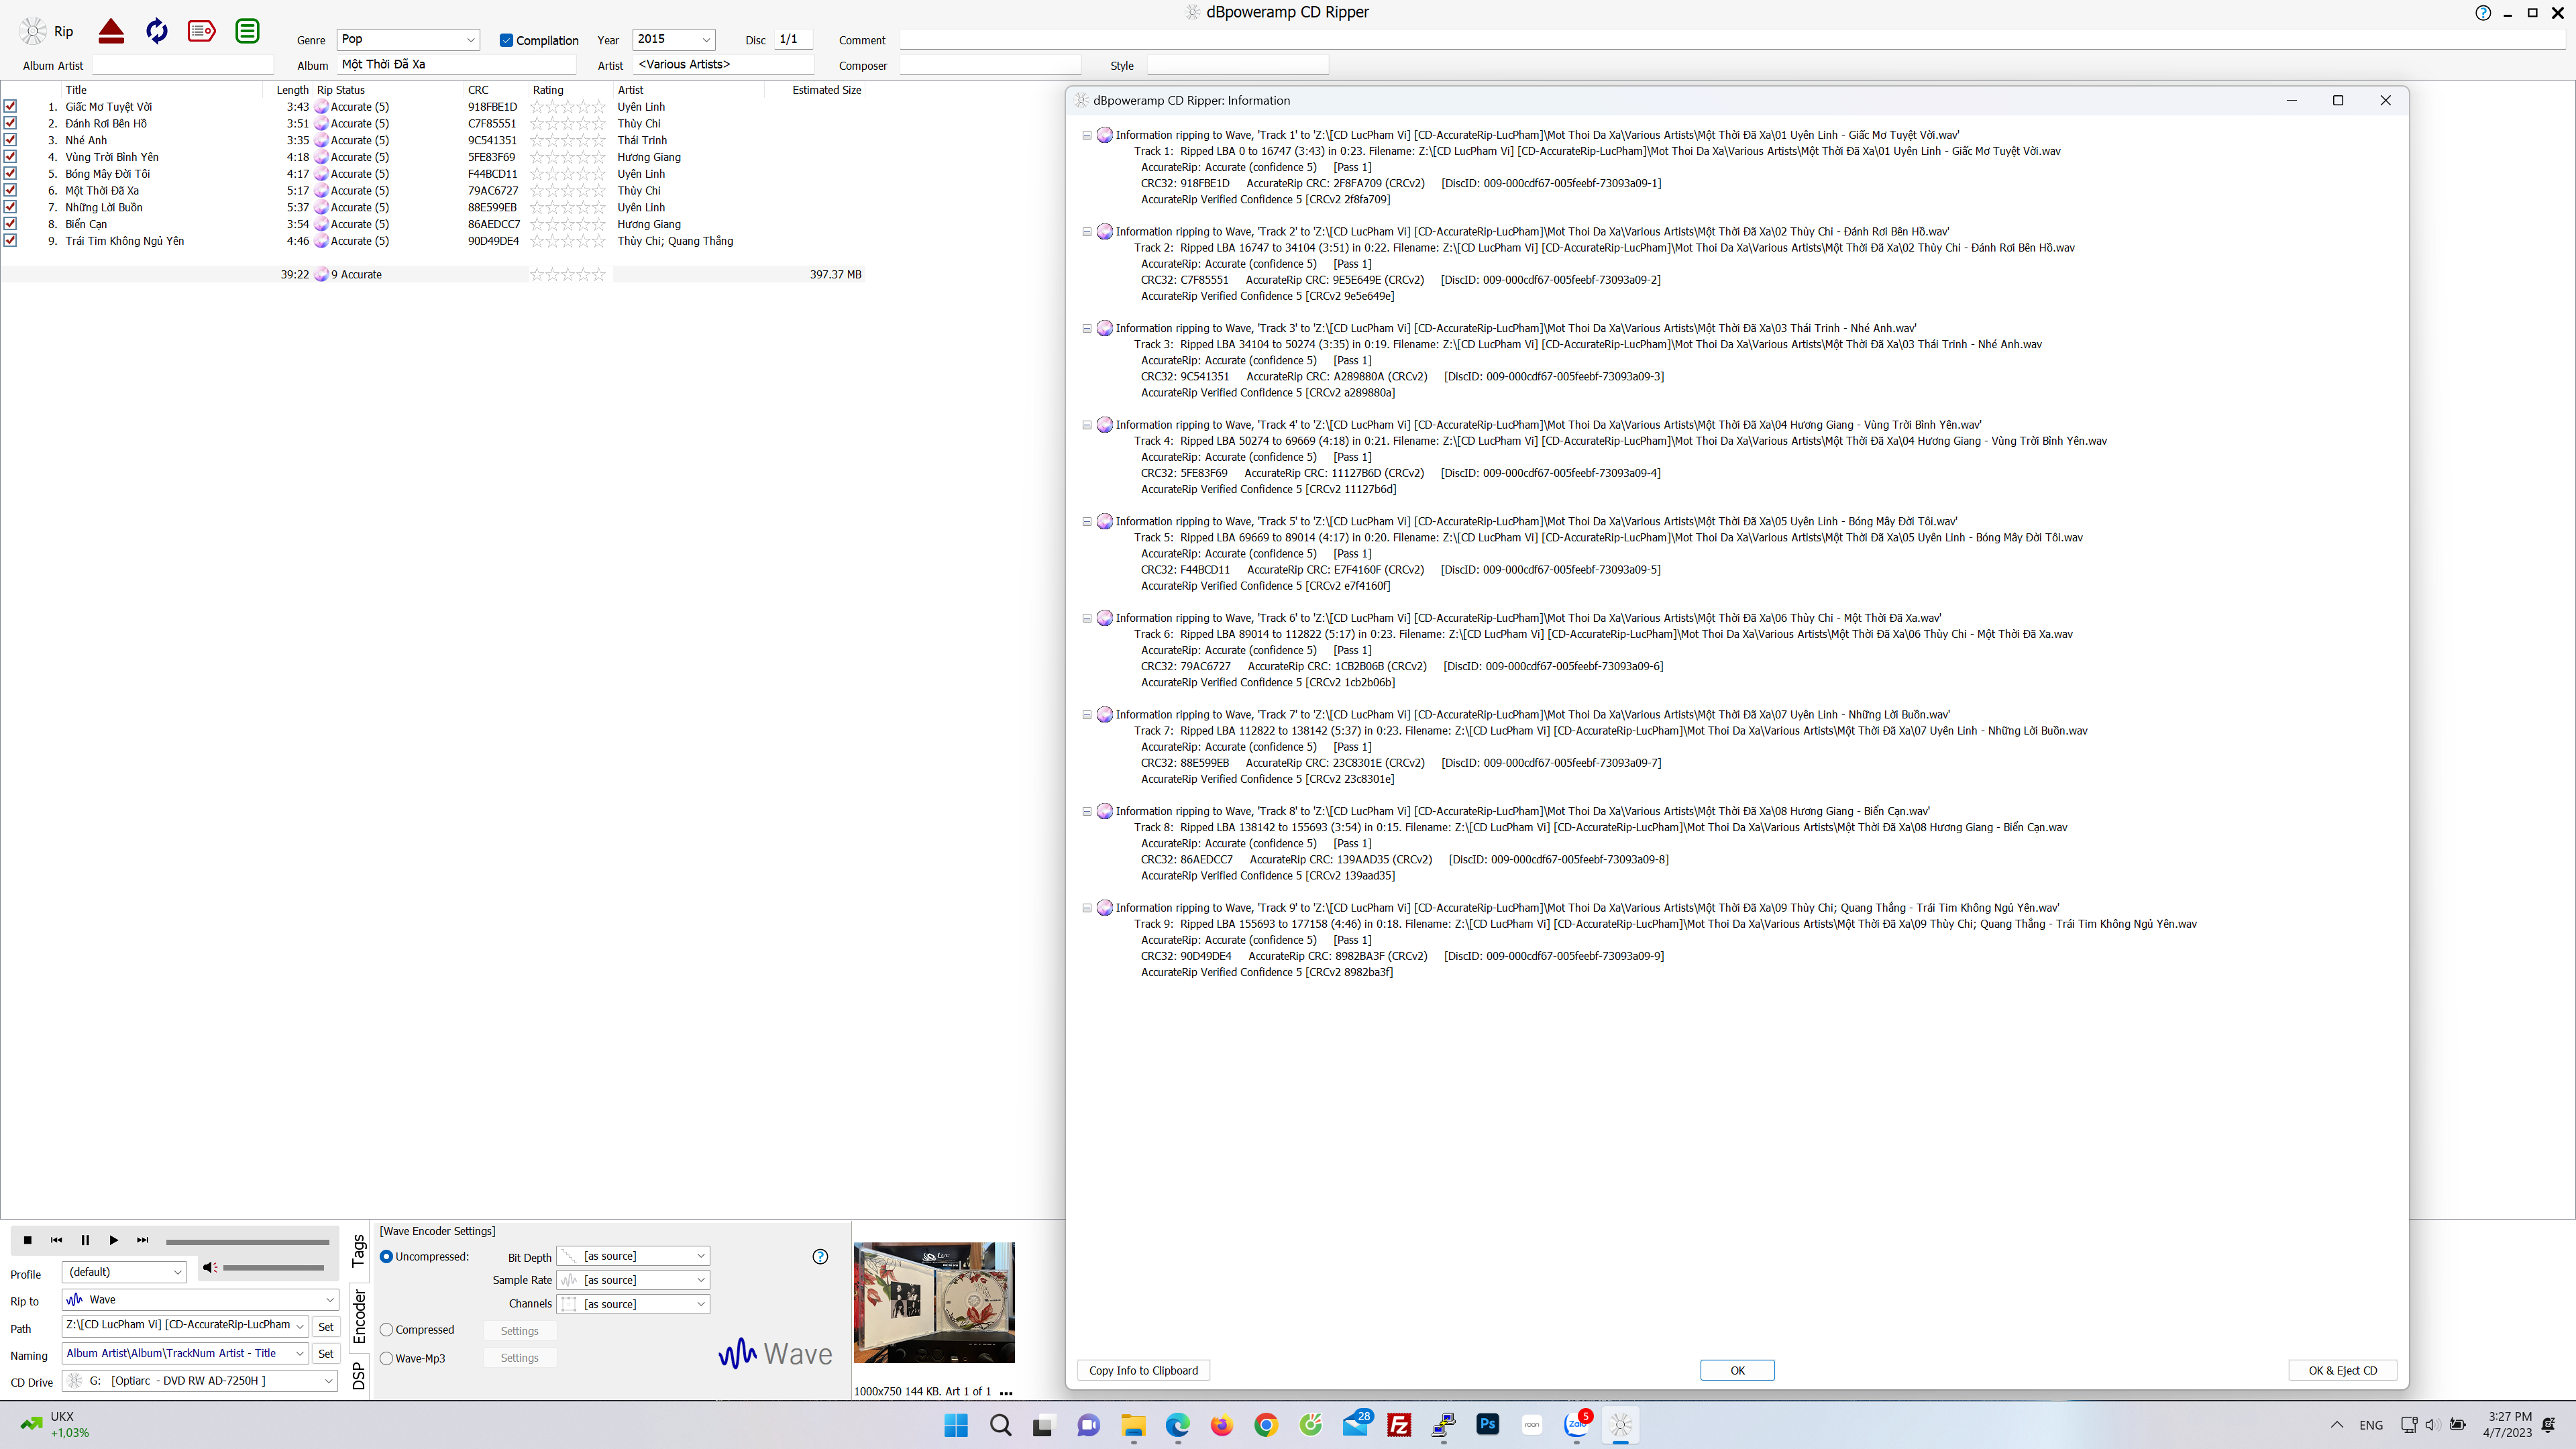Open the help icon in the title bar

(x=2483, y=13)
